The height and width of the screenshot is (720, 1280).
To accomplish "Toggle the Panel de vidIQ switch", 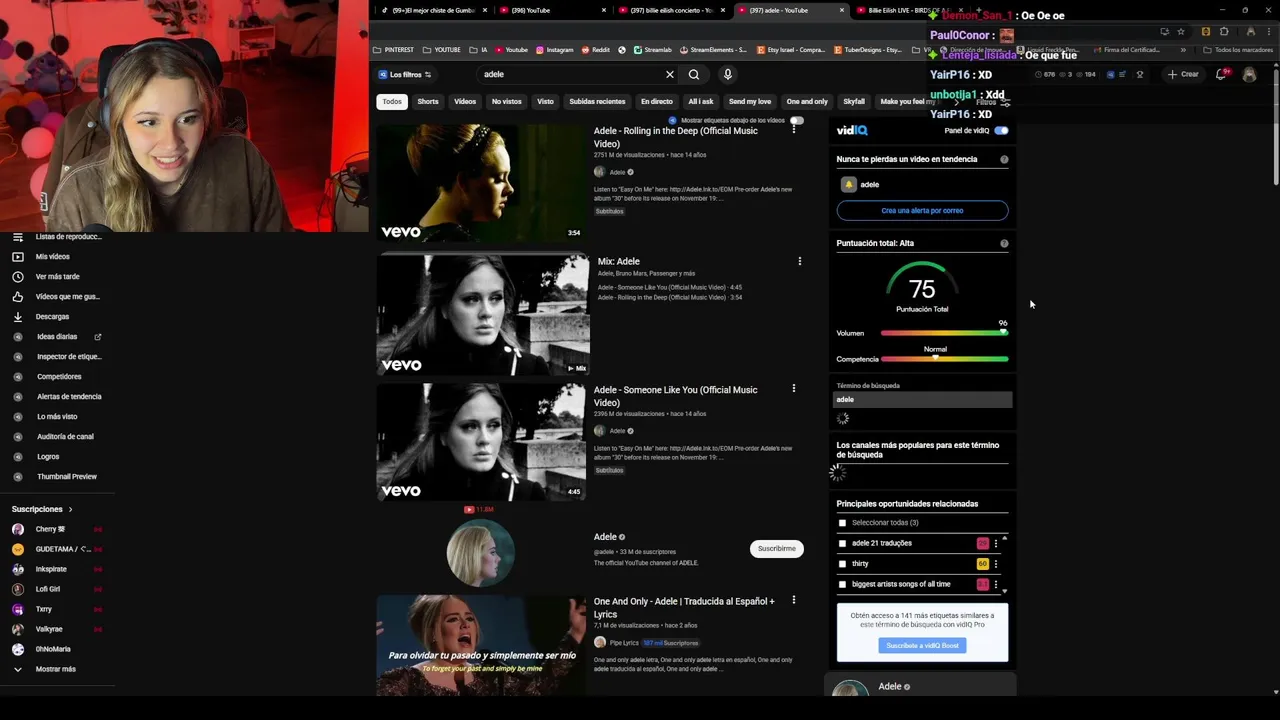I will (1001, 131).
